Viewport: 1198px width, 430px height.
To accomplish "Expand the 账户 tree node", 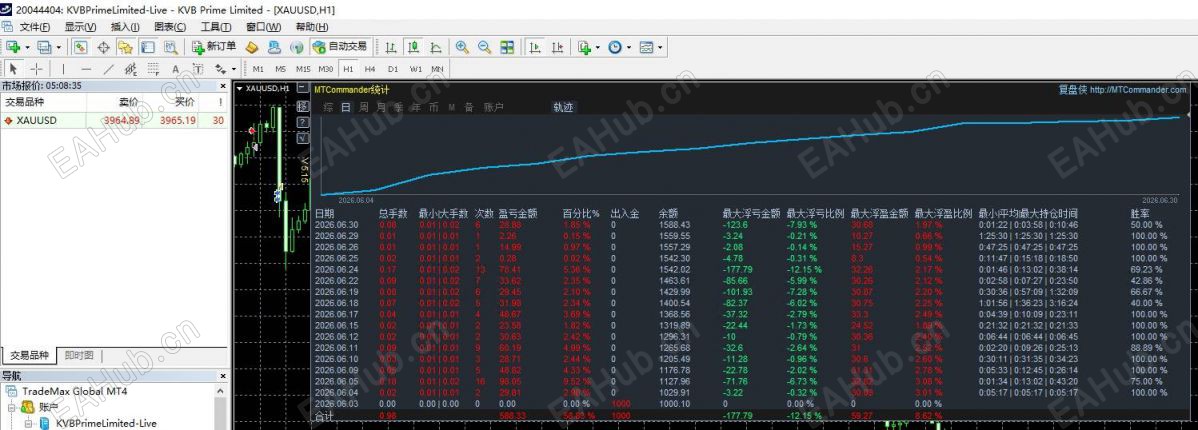I will (12, 407).
